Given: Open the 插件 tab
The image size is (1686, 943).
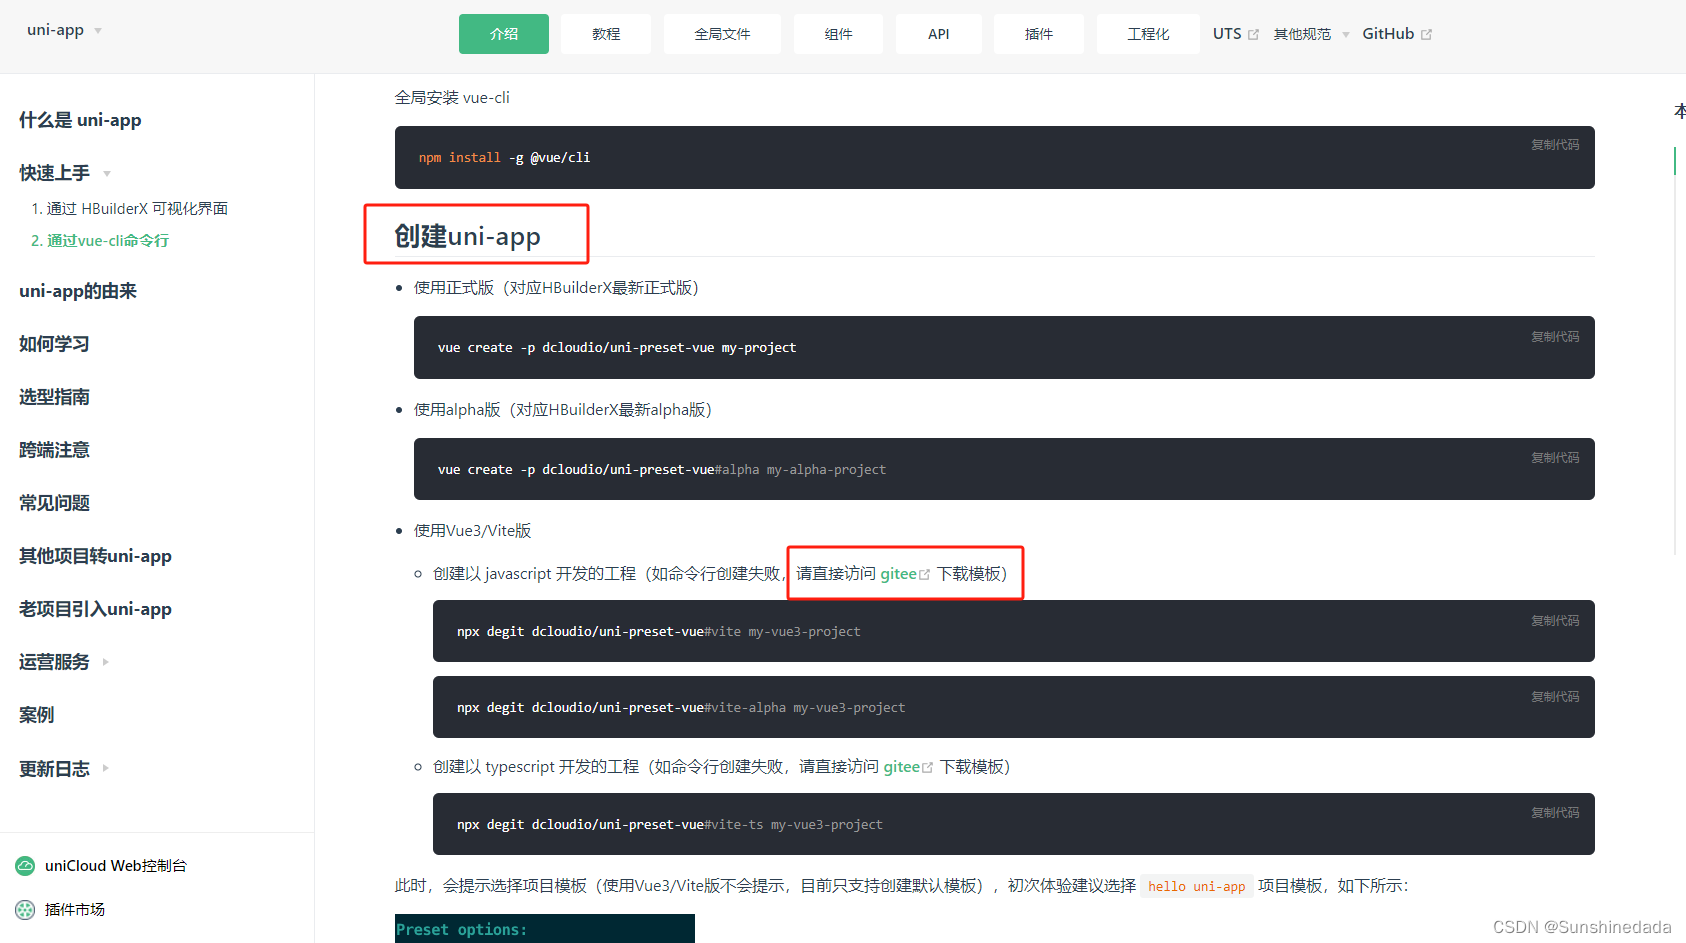Looking at the screenshot, I should coord(1039,34).
